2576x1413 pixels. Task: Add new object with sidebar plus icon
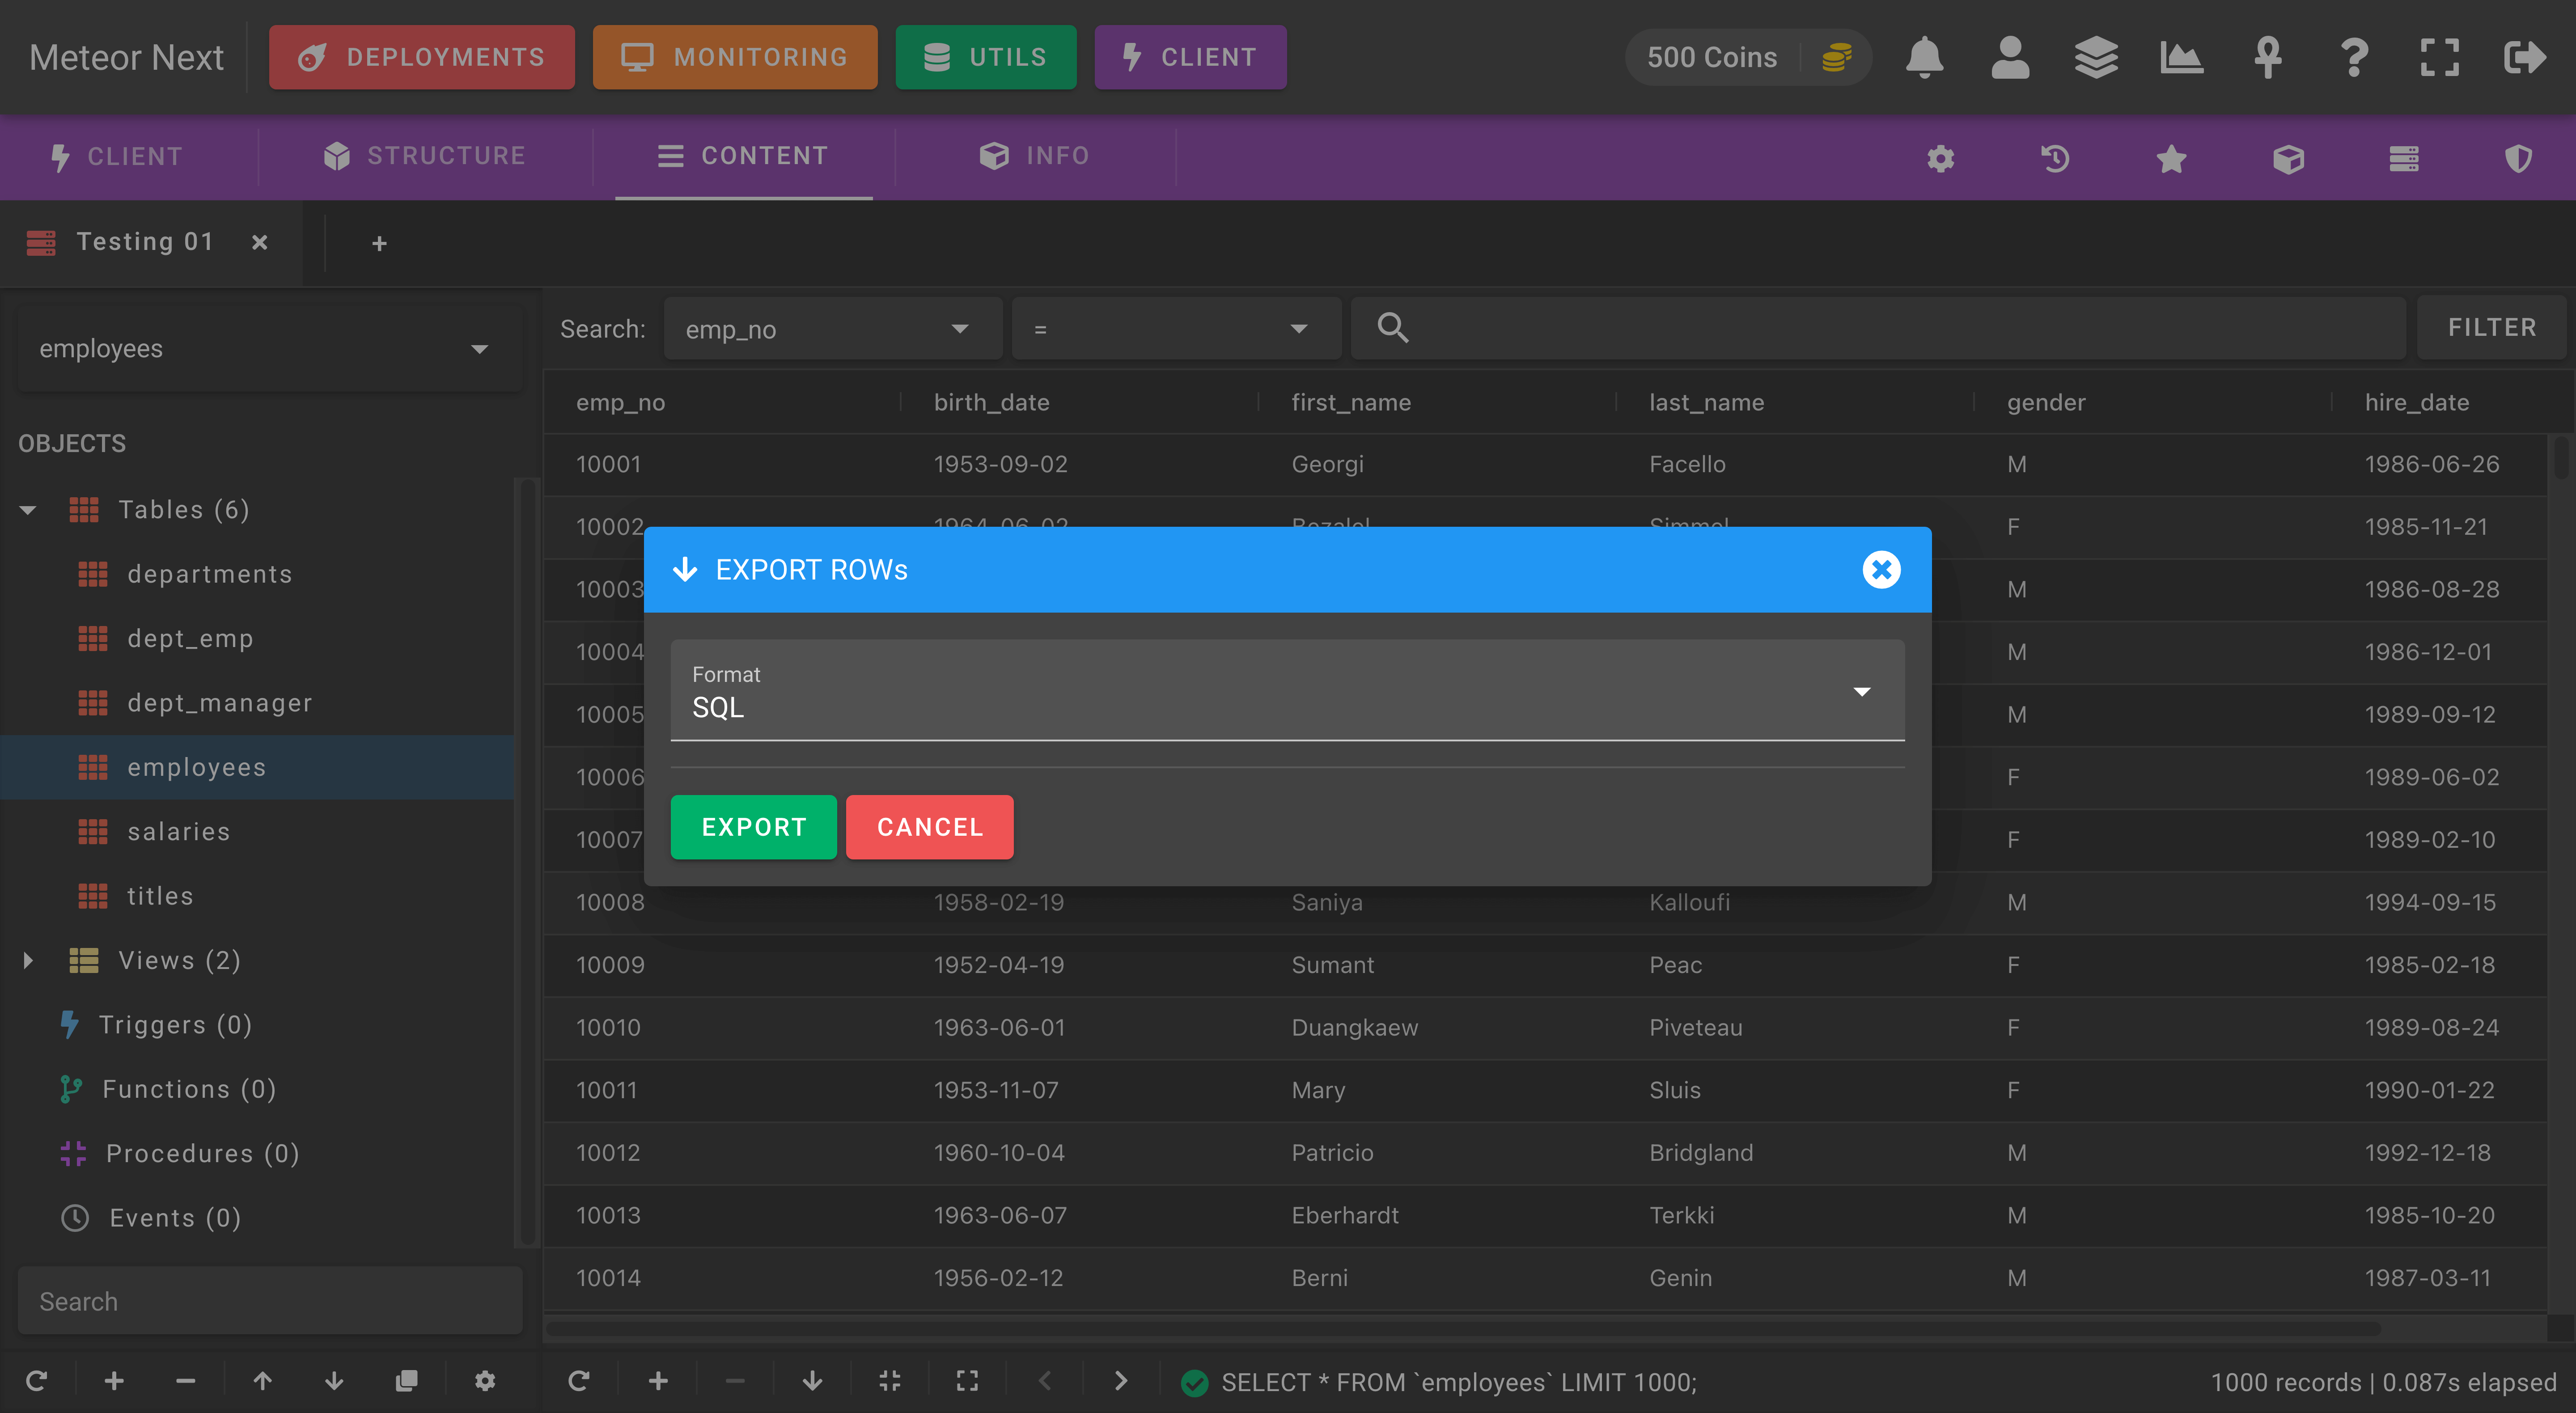[x=114, y=1381]
